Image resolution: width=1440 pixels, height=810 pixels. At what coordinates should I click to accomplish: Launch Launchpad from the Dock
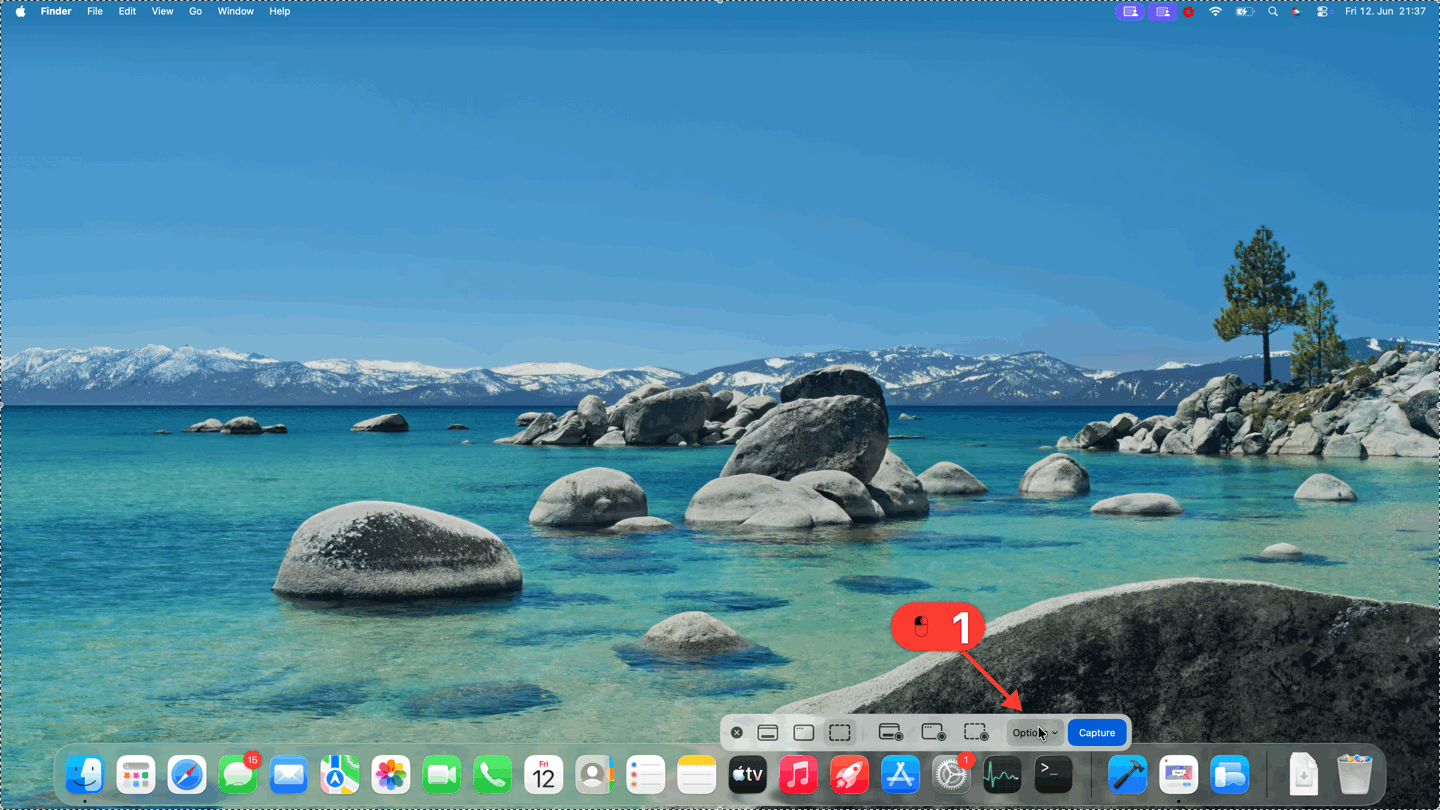[136, 775]
